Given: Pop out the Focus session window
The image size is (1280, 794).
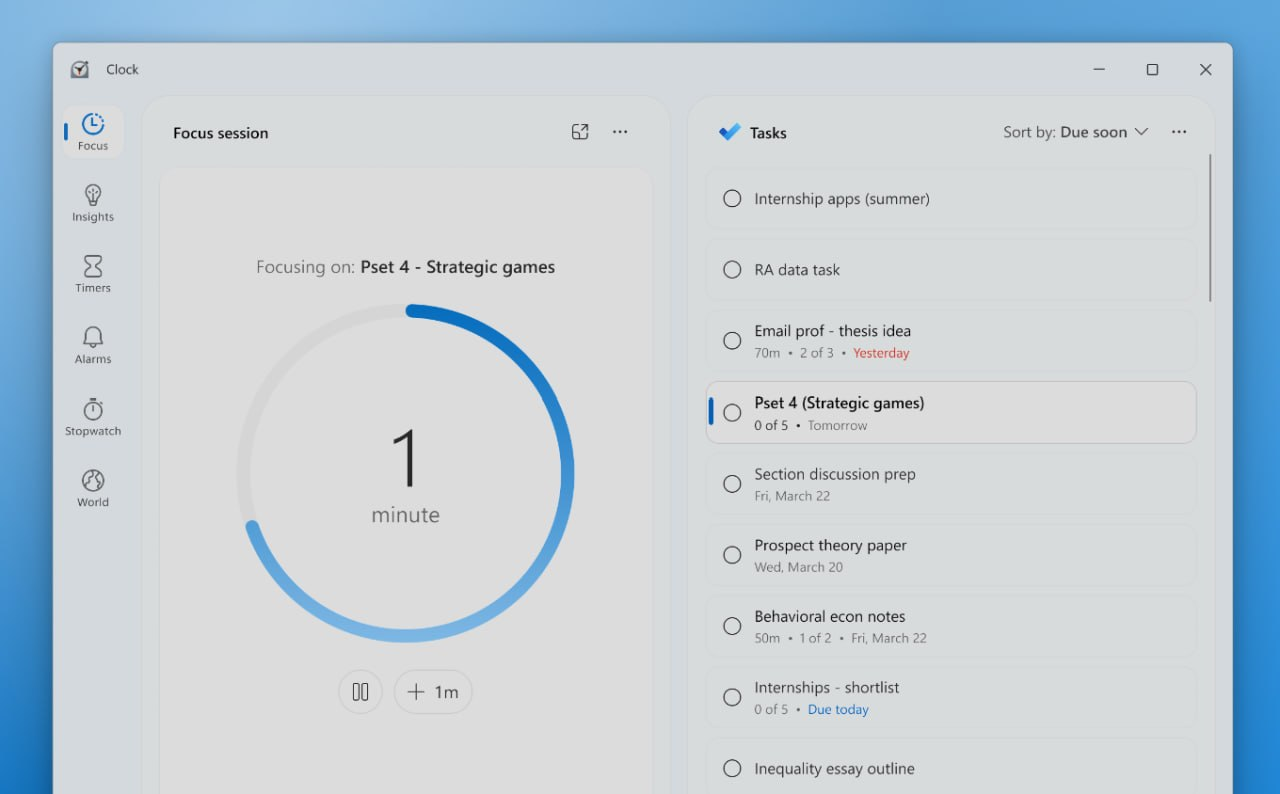Looking at the screenshot, I should pos(580,131).
